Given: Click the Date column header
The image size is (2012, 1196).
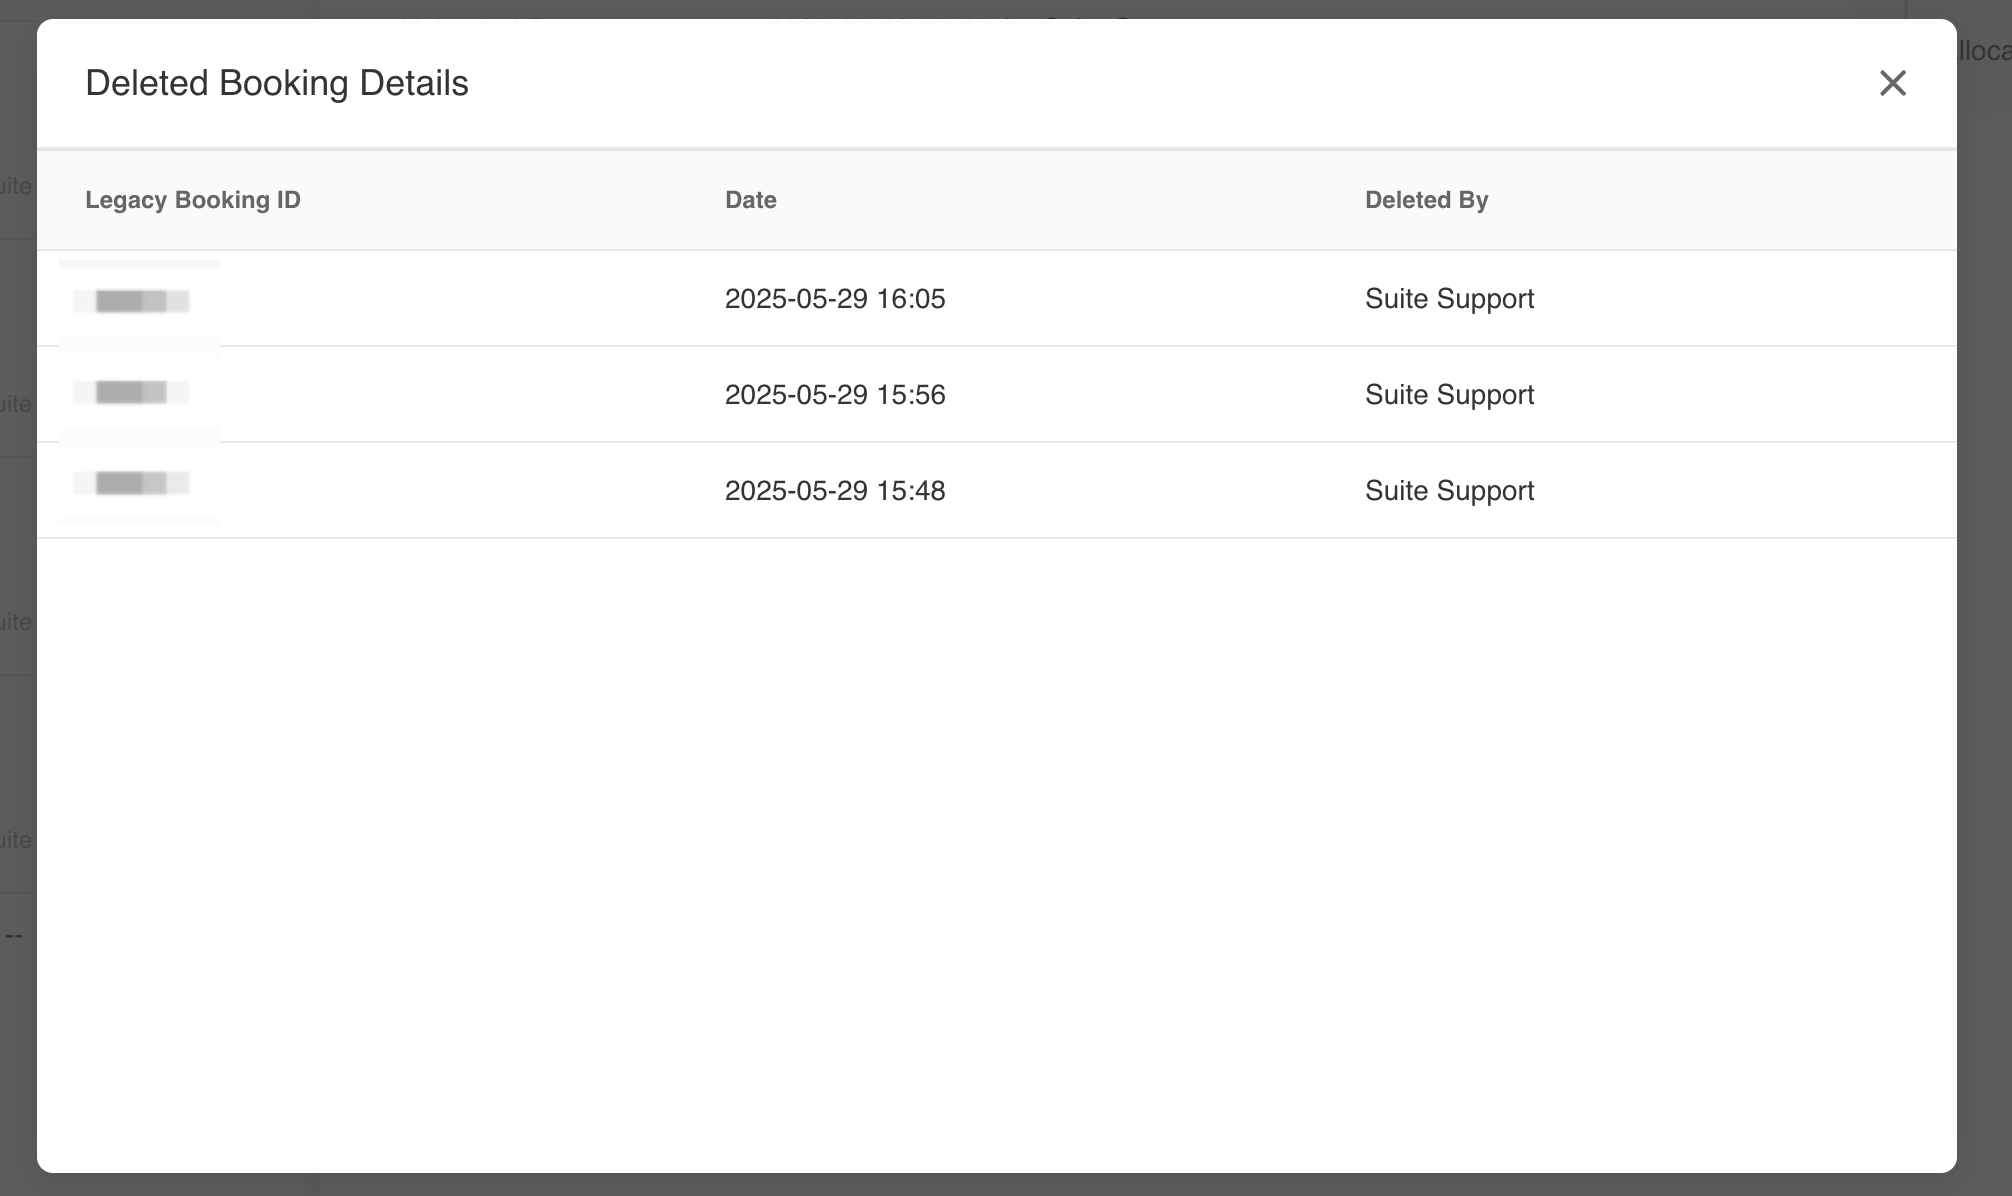Looking at the screenshot, I should [750, 200].
